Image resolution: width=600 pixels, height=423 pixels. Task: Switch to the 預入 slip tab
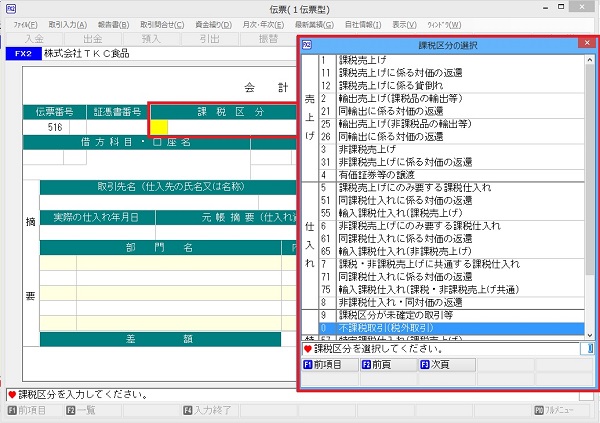151,39
